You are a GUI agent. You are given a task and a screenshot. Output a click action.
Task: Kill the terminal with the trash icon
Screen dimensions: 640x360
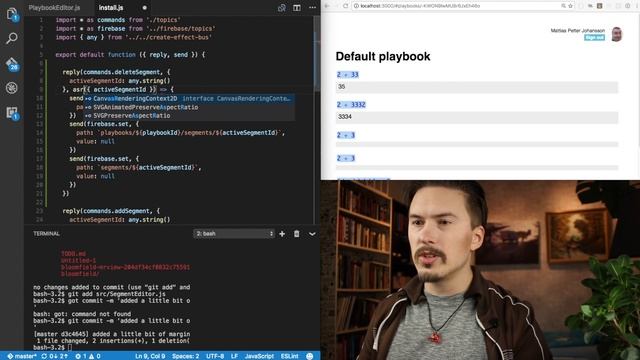tap(297, 233)
